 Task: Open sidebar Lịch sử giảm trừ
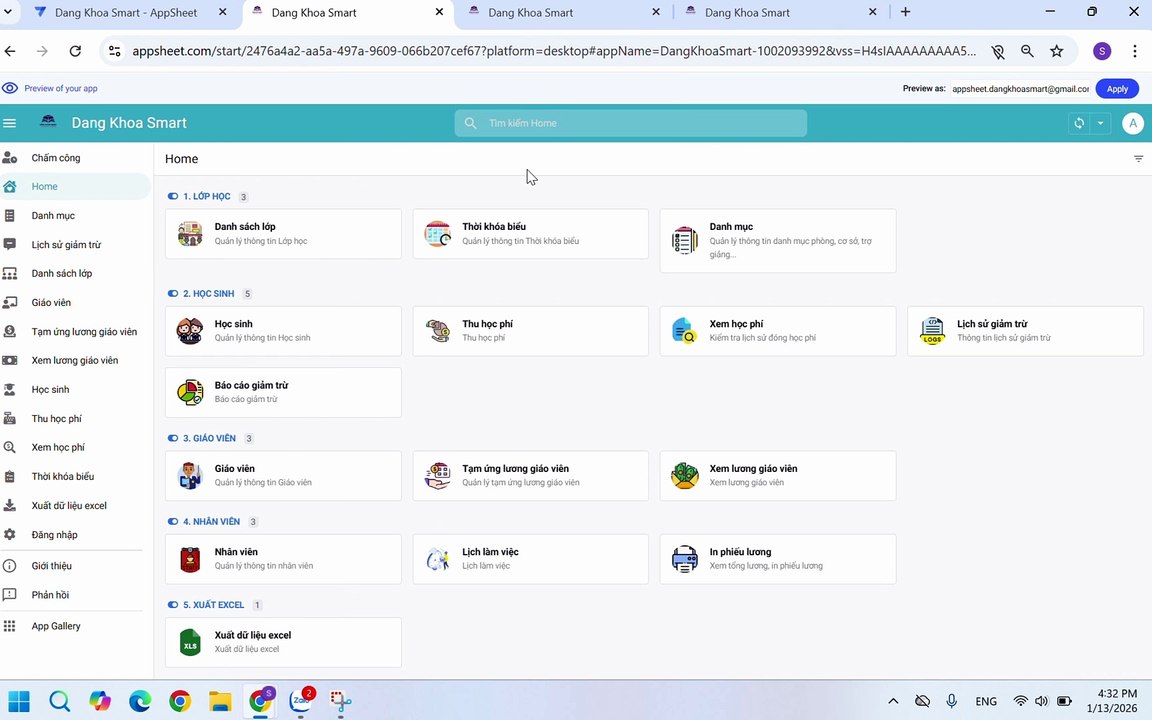[75, 245]
